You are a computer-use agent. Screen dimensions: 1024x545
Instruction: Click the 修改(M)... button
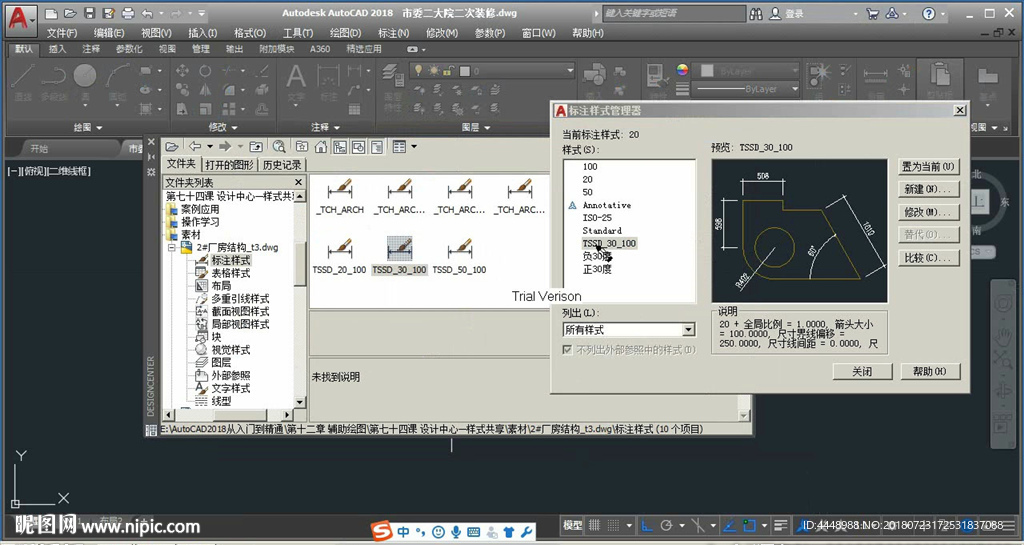click(929, 212)
